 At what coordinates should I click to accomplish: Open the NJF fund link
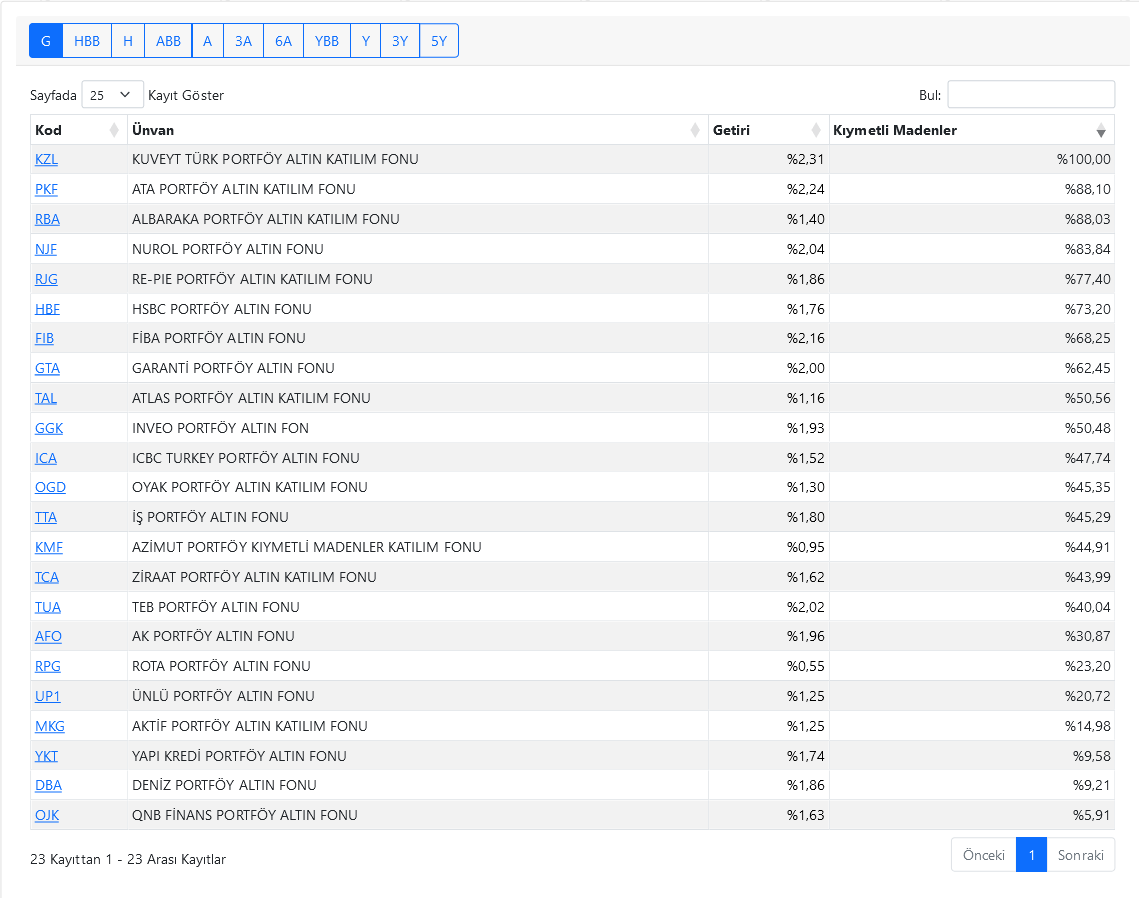point(46,249)
